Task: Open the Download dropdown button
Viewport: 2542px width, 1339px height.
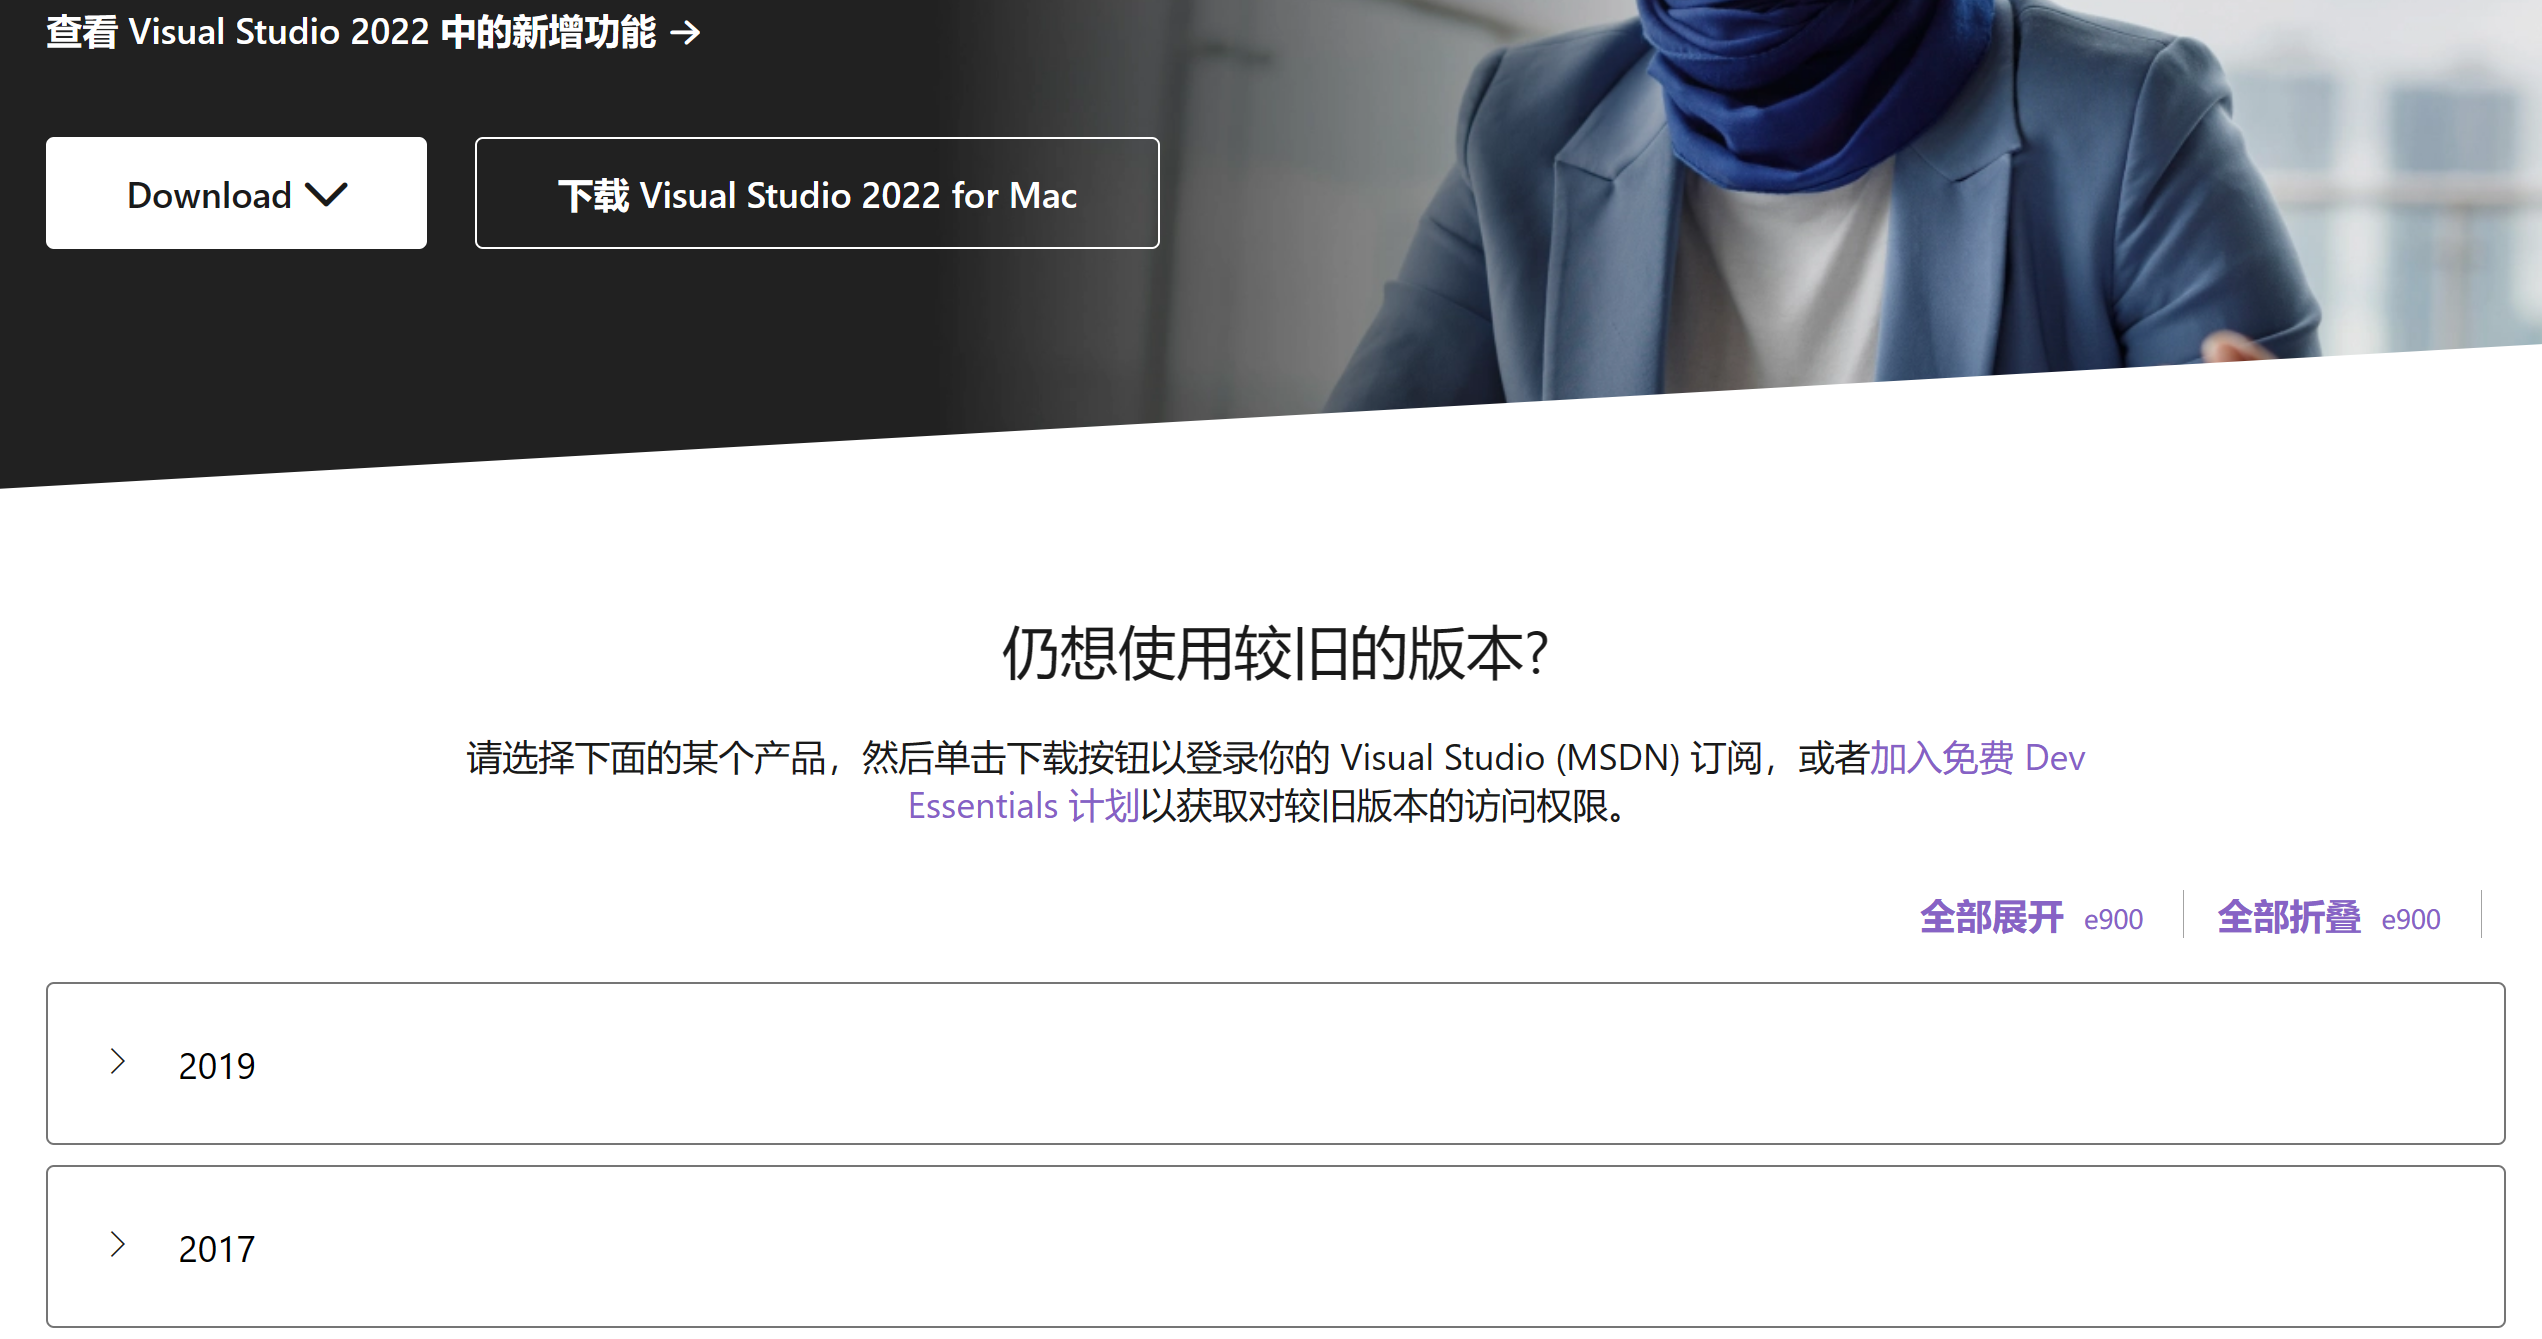Action: pyautogui.click(x=236, y=193)
